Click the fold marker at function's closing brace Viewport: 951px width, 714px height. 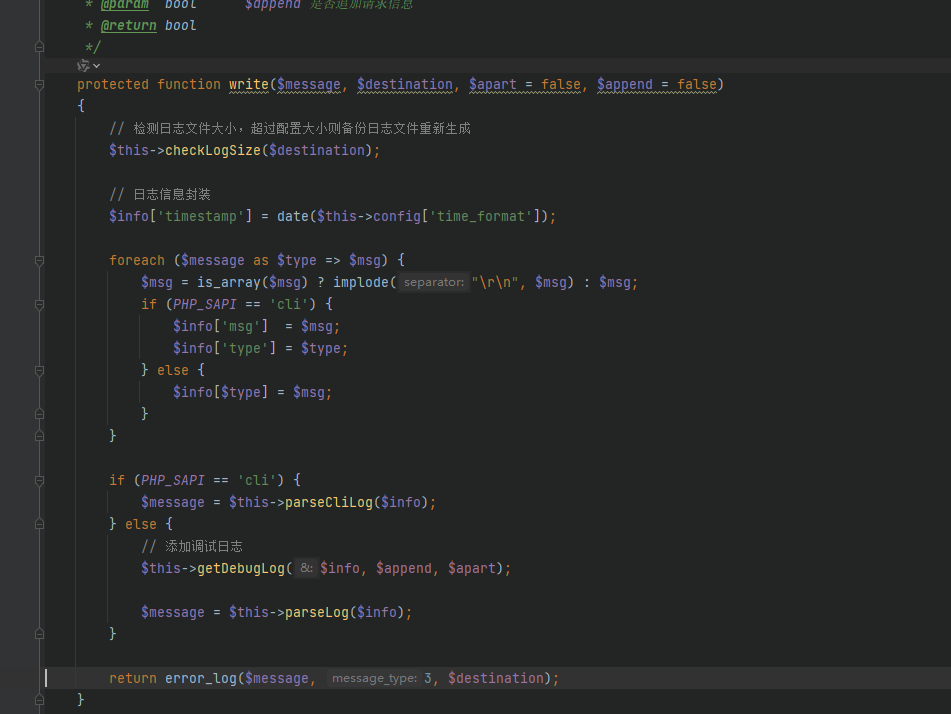39,701
